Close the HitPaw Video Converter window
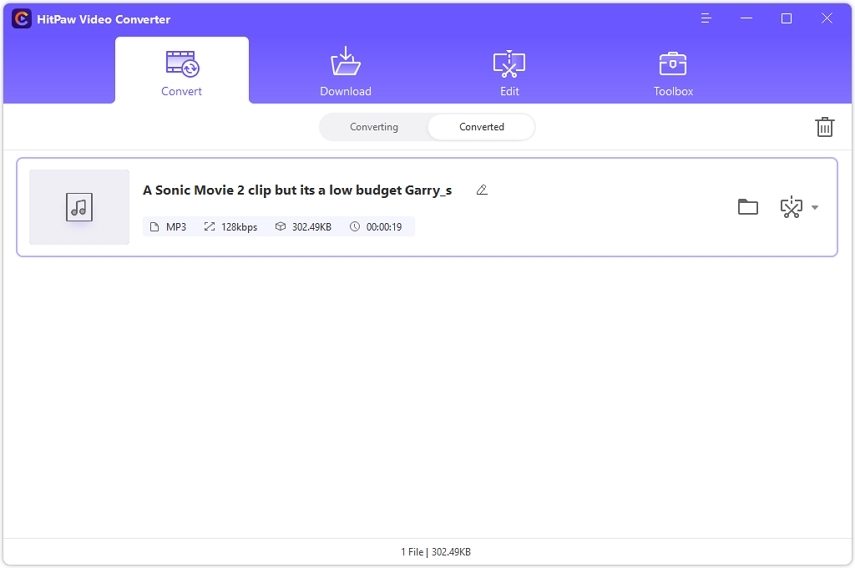 pos(827,19)
